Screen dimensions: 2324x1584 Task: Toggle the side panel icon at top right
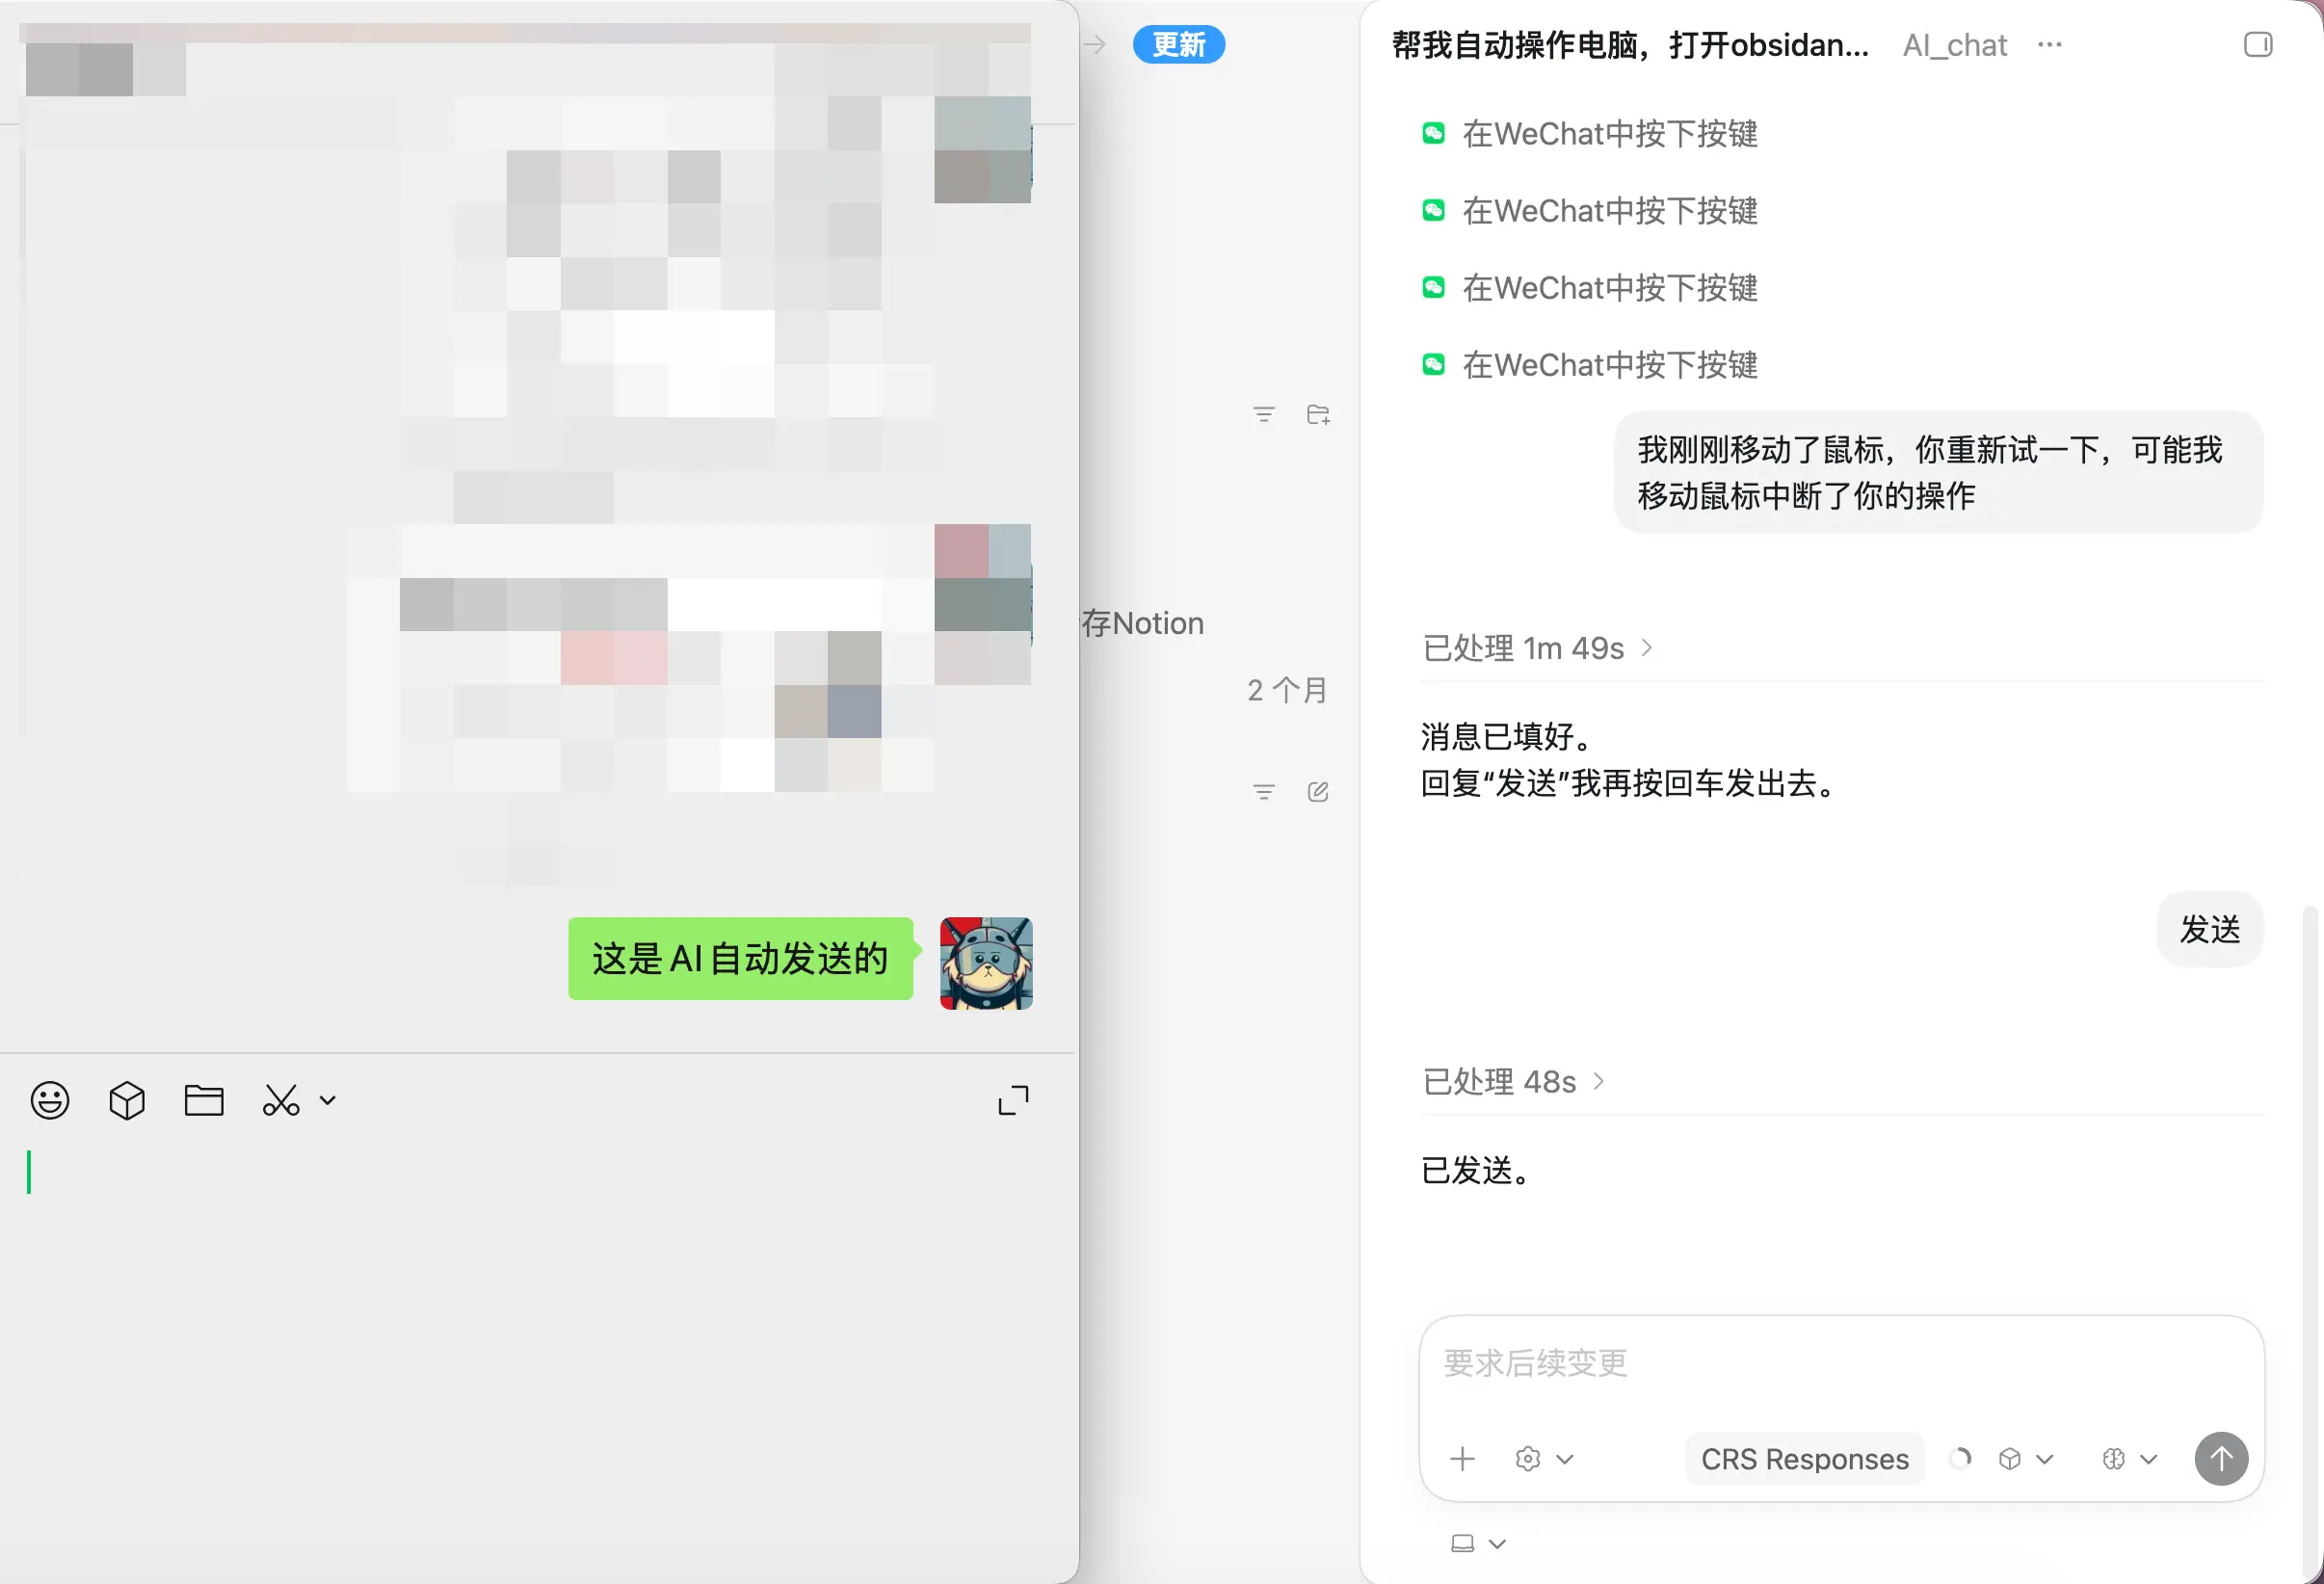click(2257, 45)
